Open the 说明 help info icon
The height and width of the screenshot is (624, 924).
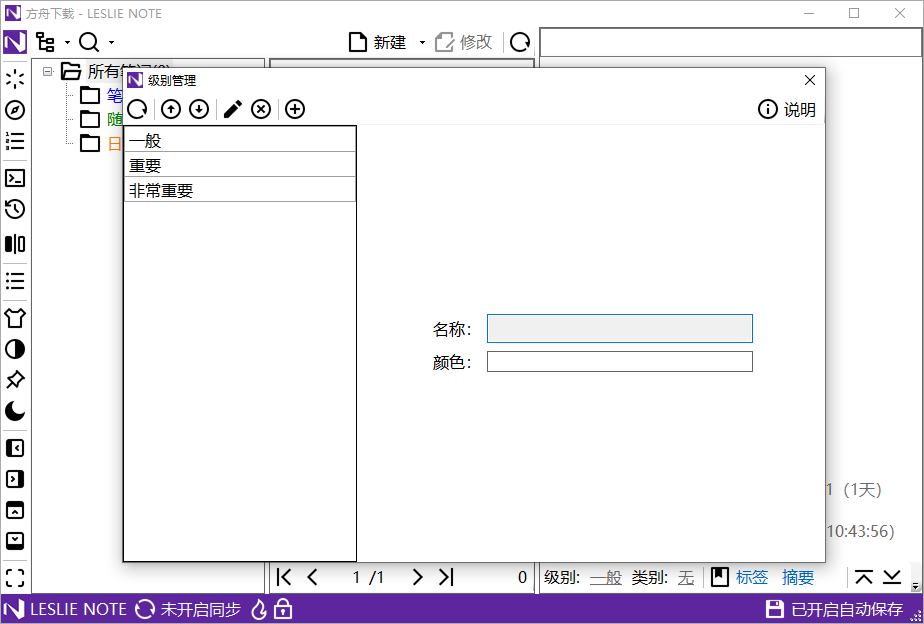(767, 110)
